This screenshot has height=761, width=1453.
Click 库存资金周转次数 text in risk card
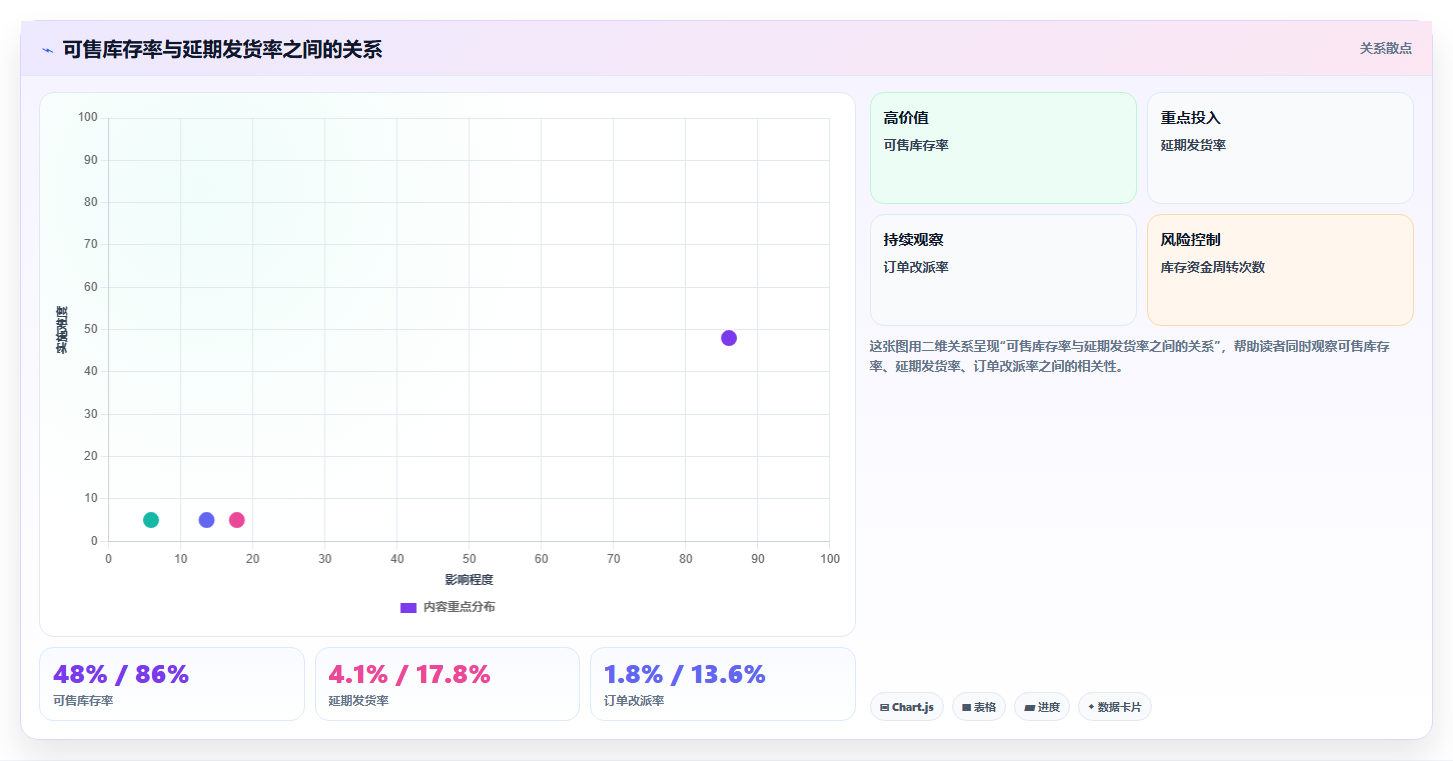(1213, 267)
